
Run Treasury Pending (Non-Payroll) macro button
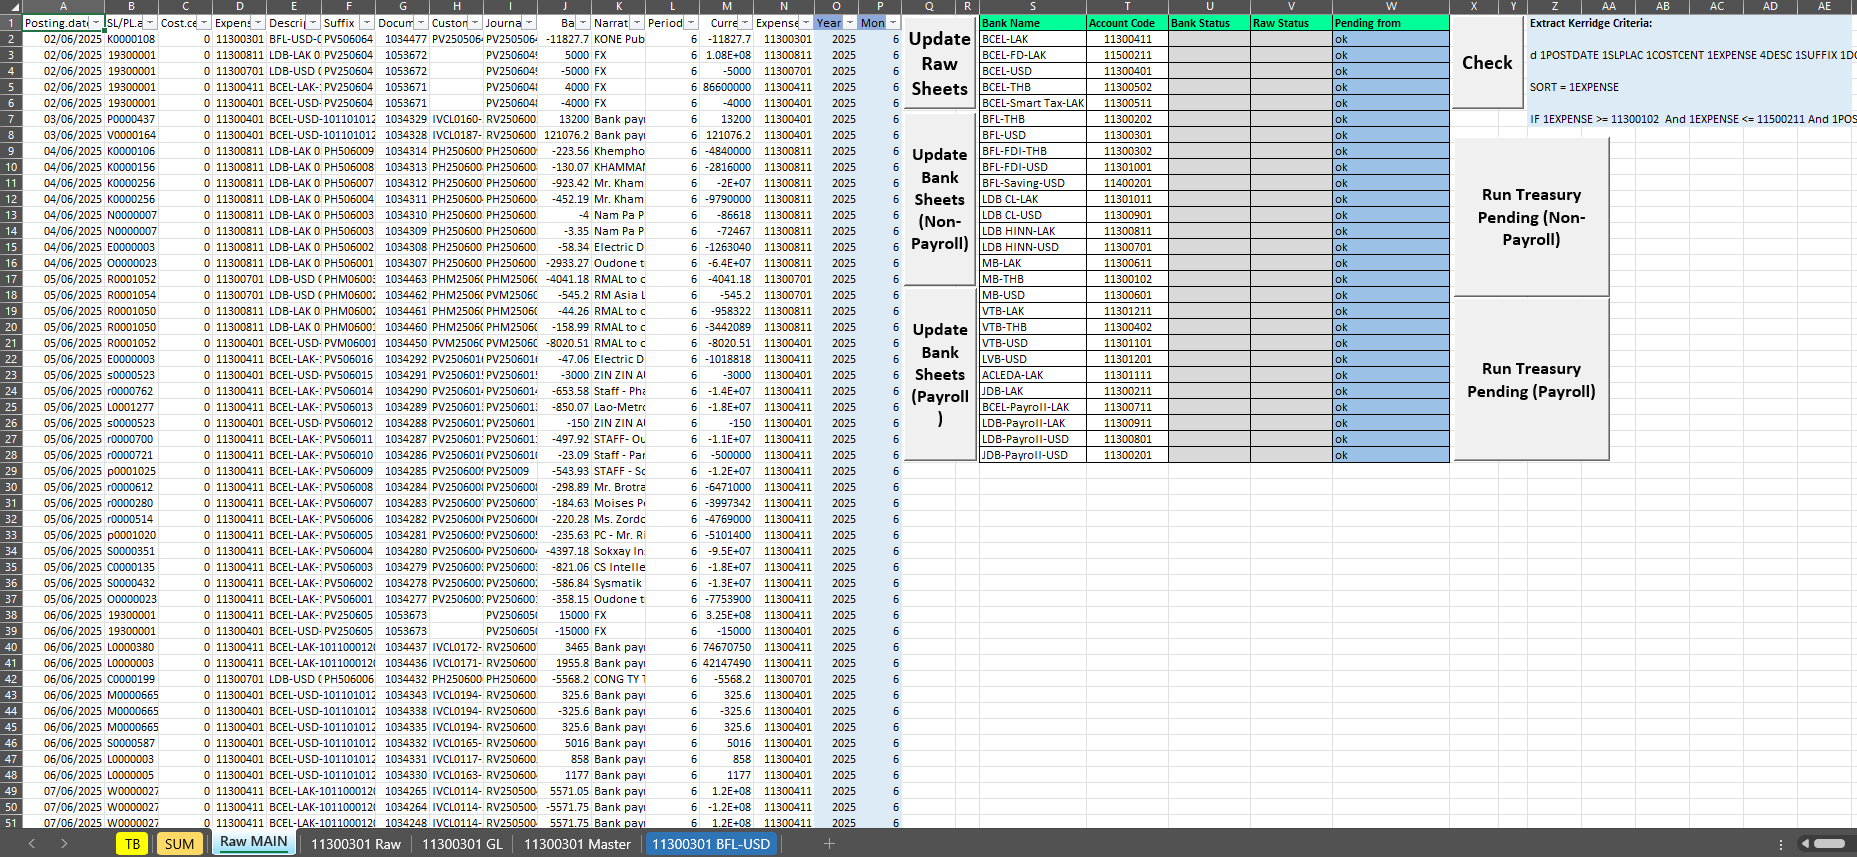tap(1531, 217)
